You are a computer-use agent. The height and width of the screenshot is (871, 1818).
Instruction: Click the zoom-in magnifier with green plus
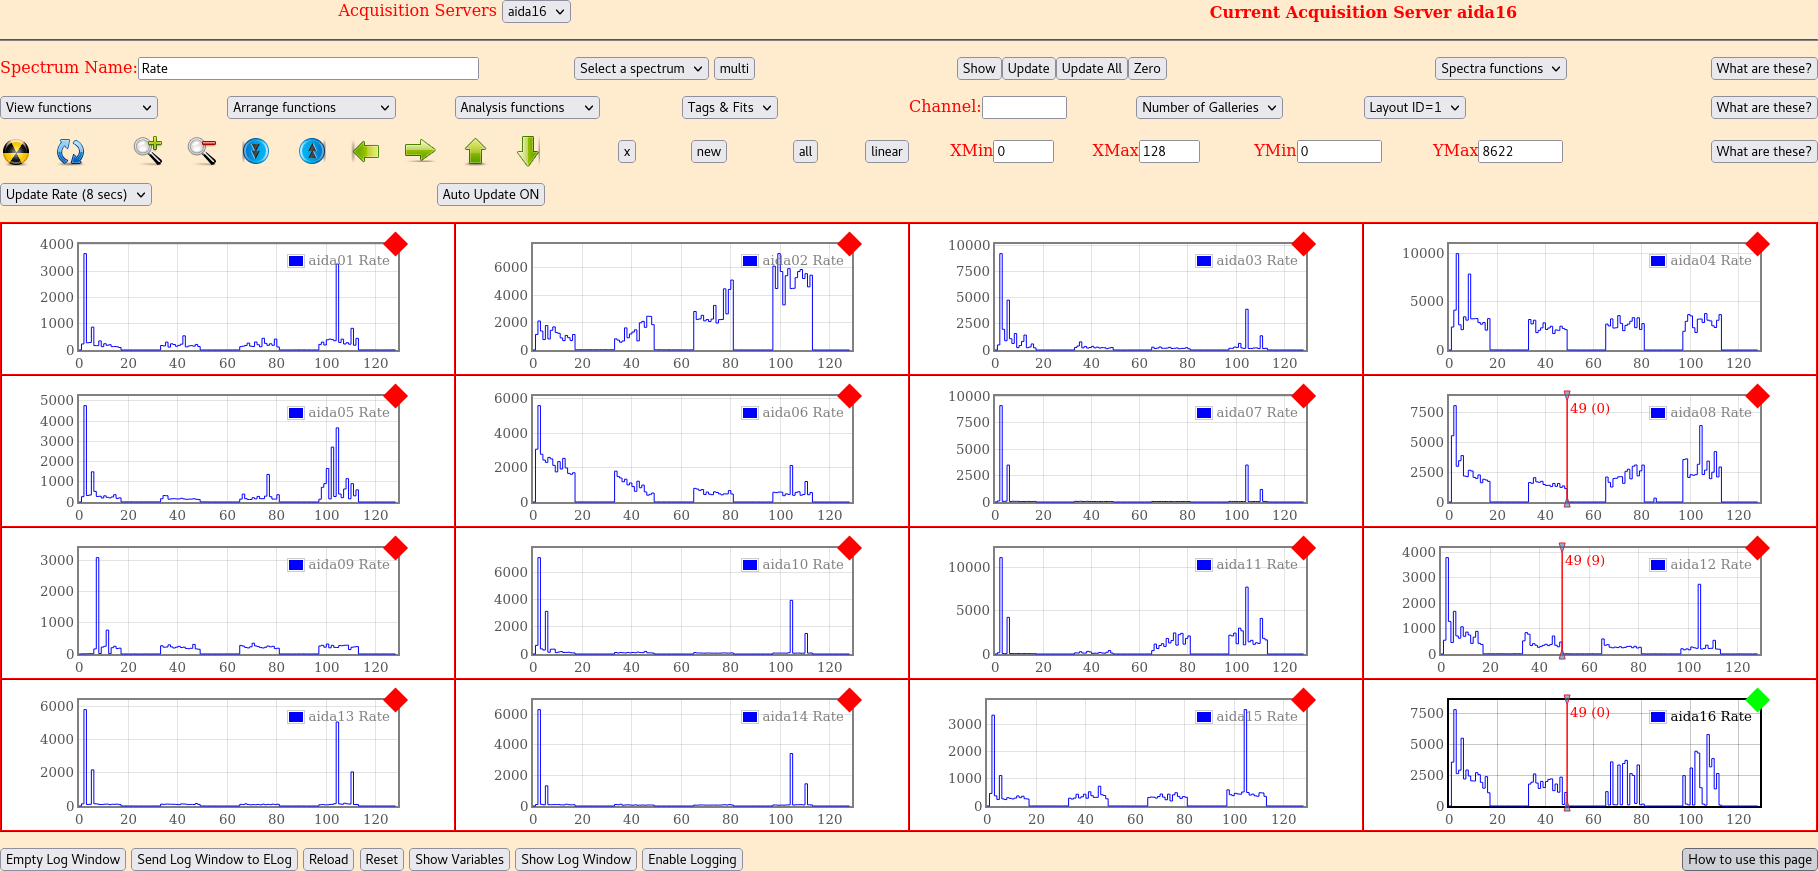(148, 151)
